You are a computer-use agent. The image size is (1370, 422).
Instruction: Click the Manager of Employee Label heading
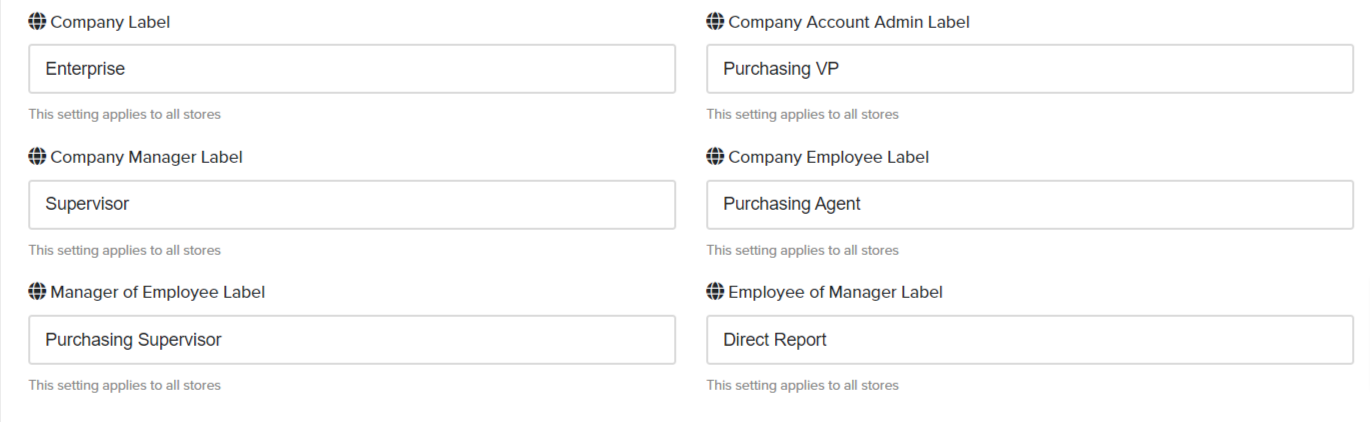[x=157, y=292]
